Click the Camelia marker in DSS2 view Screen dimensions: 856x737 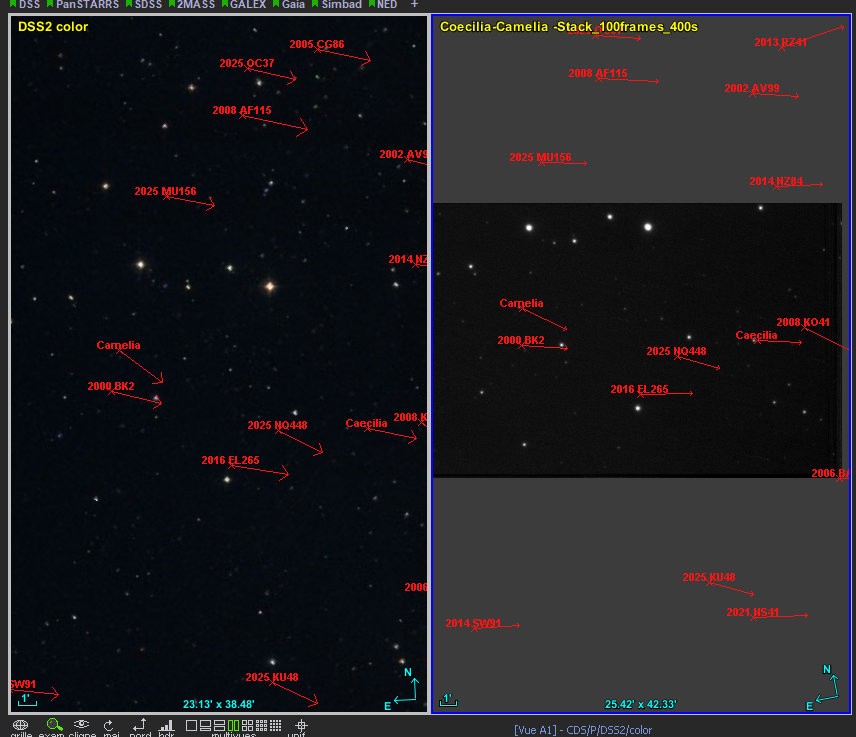coord(118,345)
